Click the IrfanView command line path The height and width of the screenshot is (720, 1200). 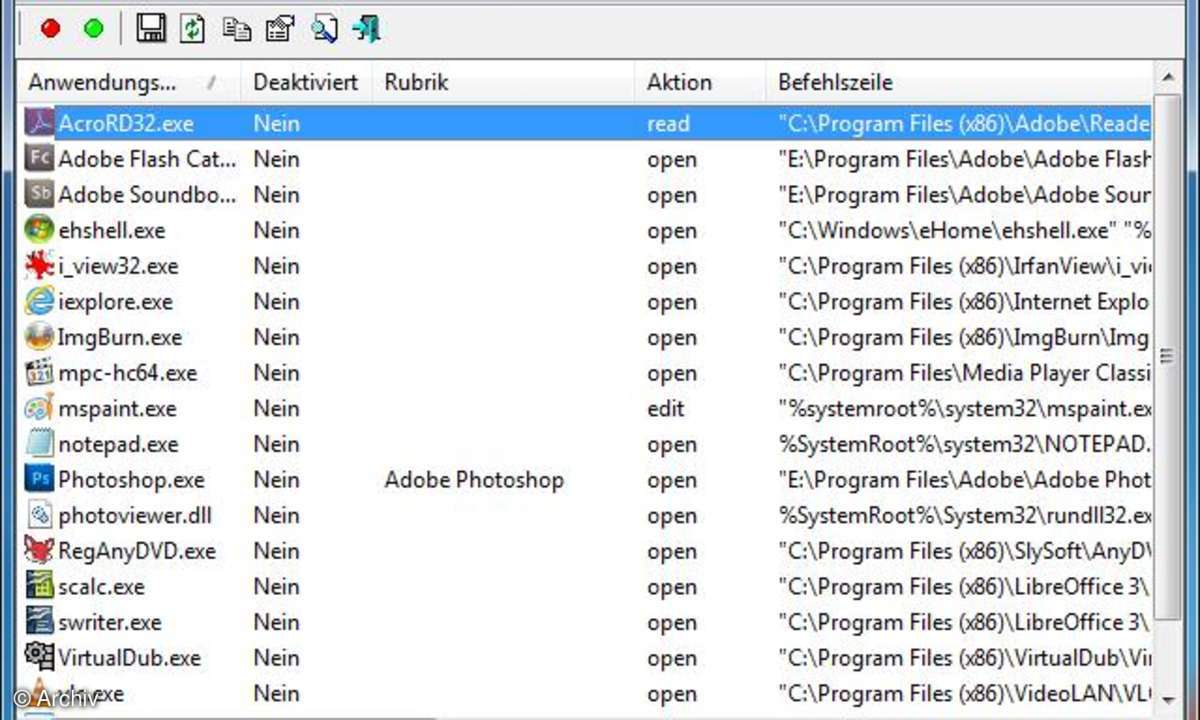click(965, 266)
